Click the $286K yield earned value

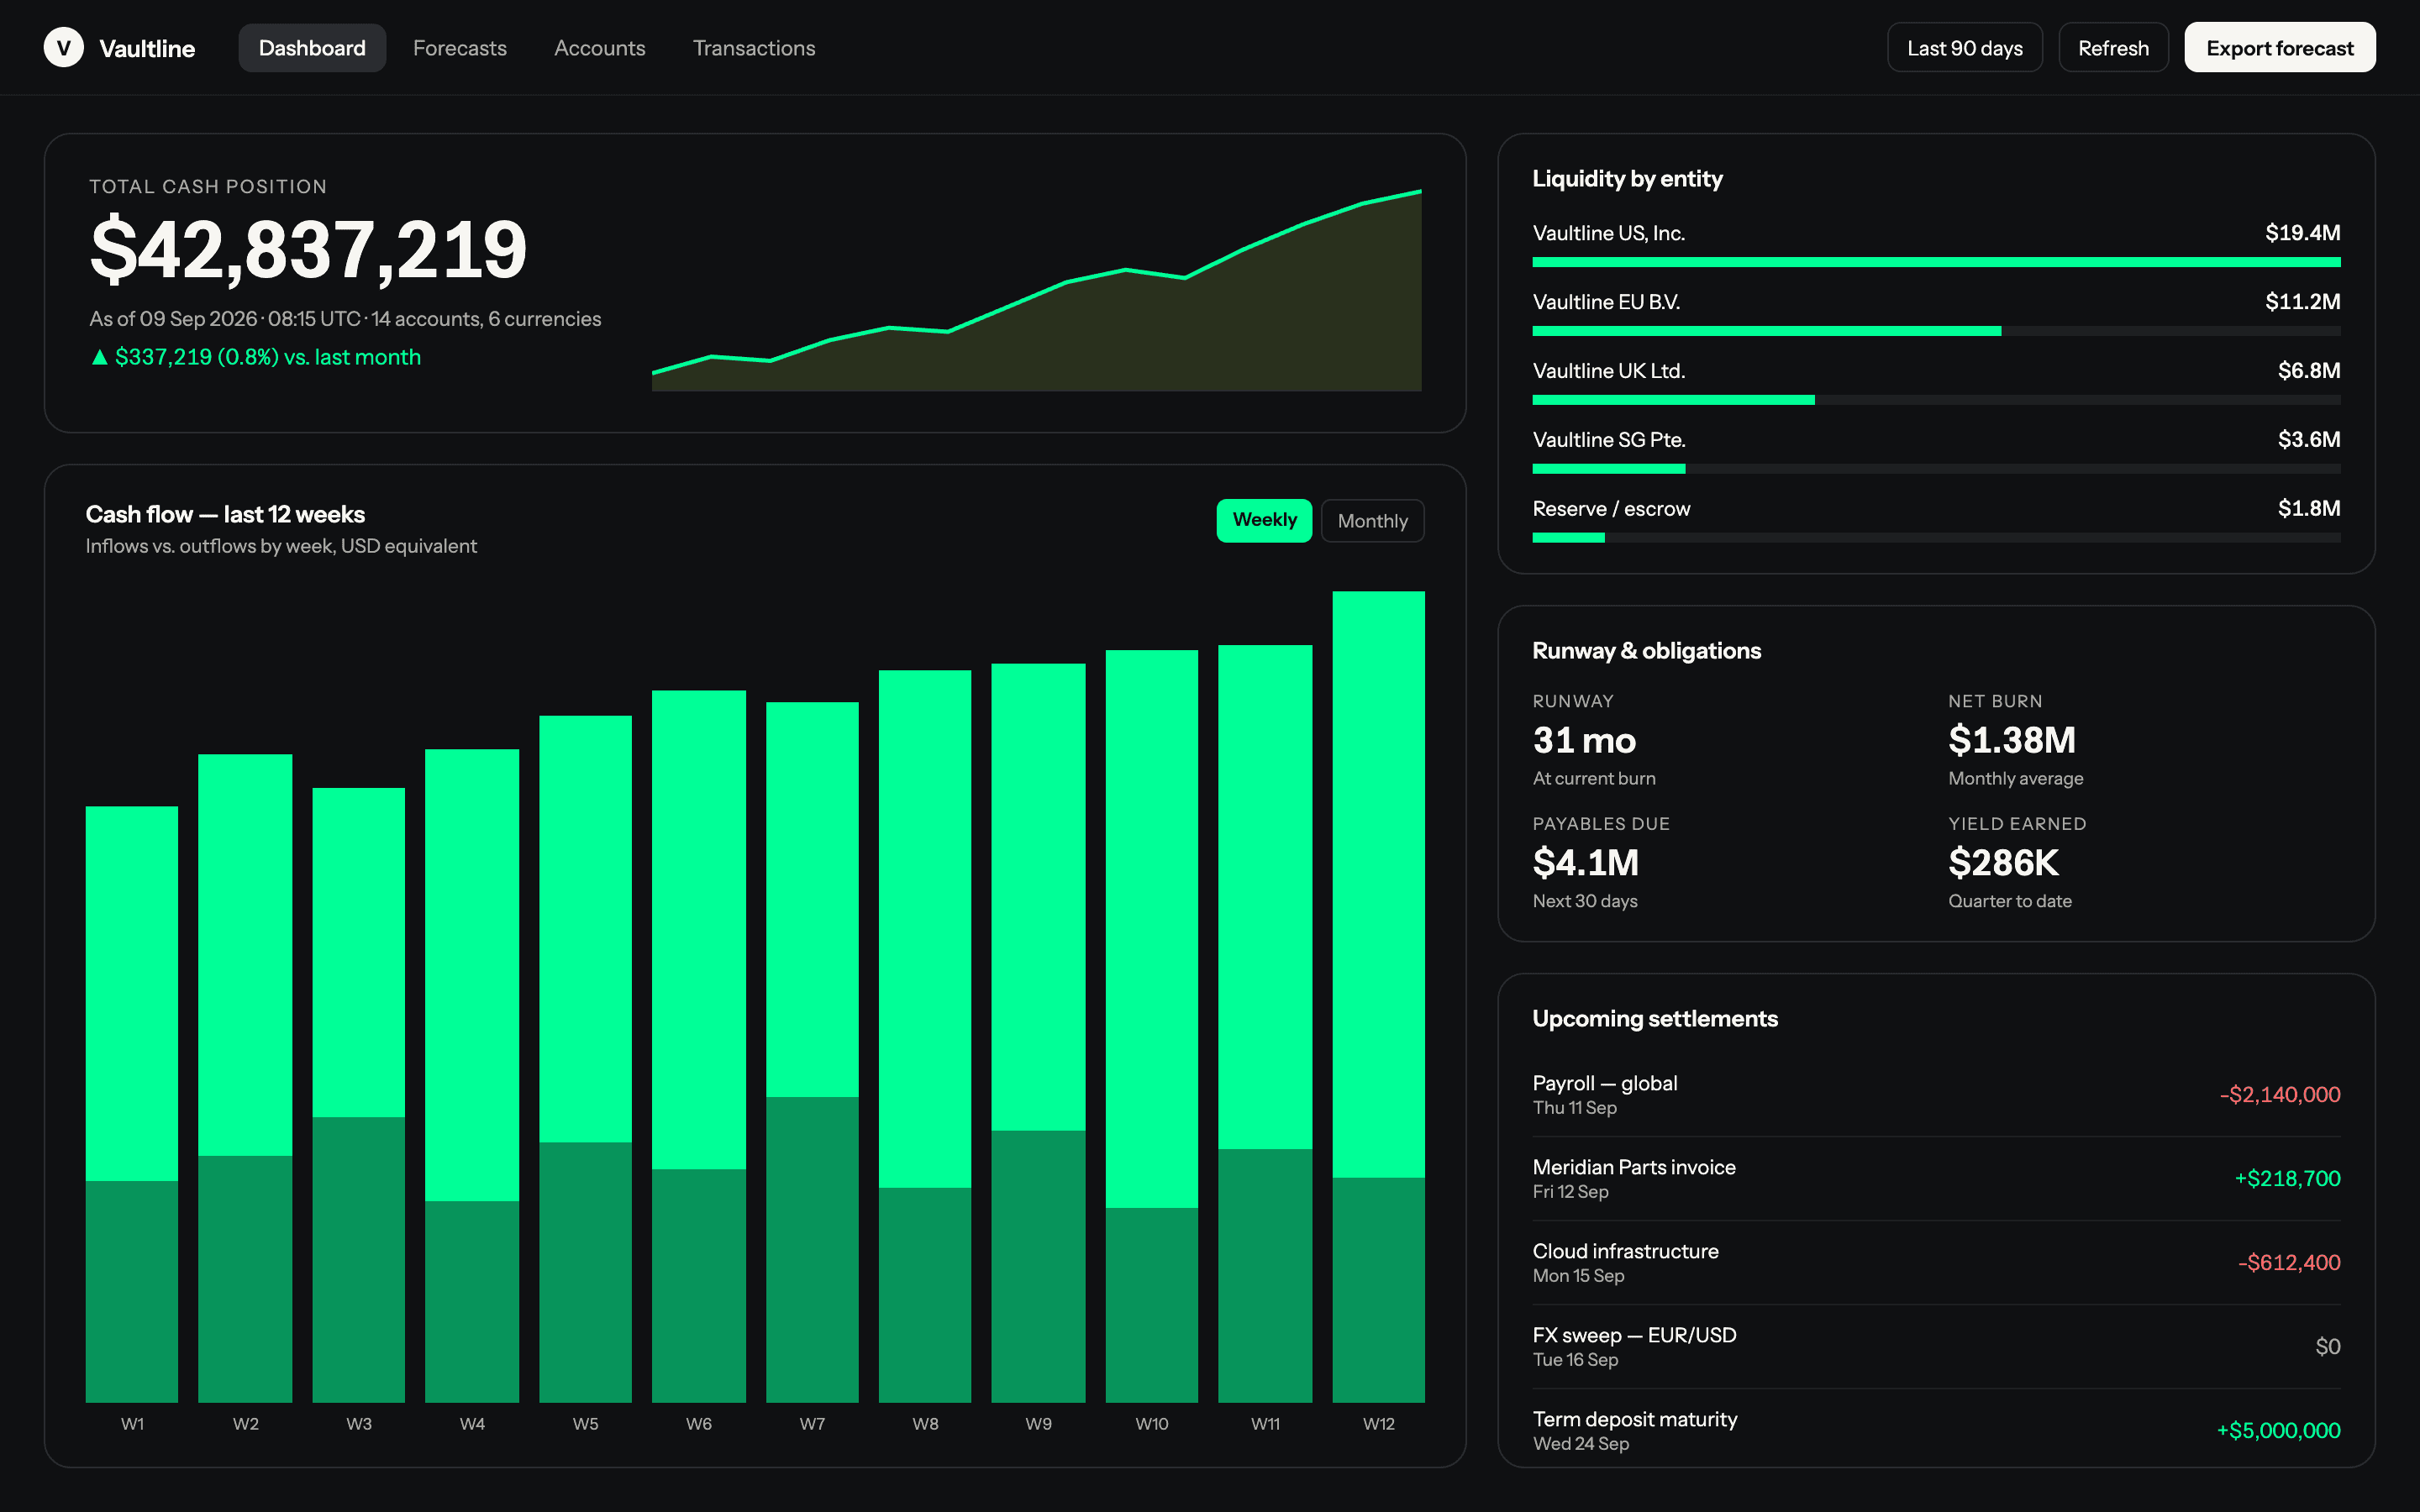click(x=2003, y=863)
